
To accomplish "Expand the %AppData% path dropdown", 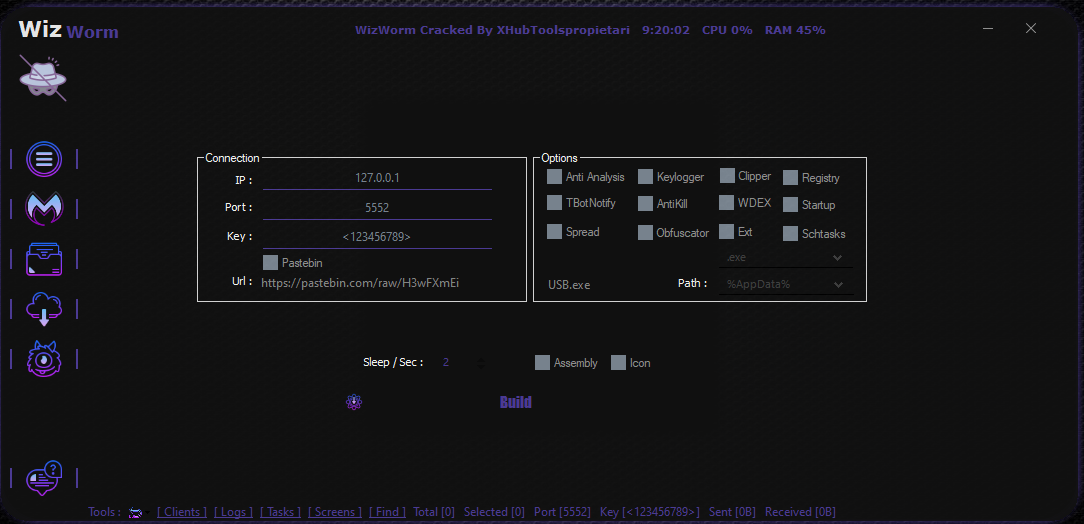I will coord(785,284).
